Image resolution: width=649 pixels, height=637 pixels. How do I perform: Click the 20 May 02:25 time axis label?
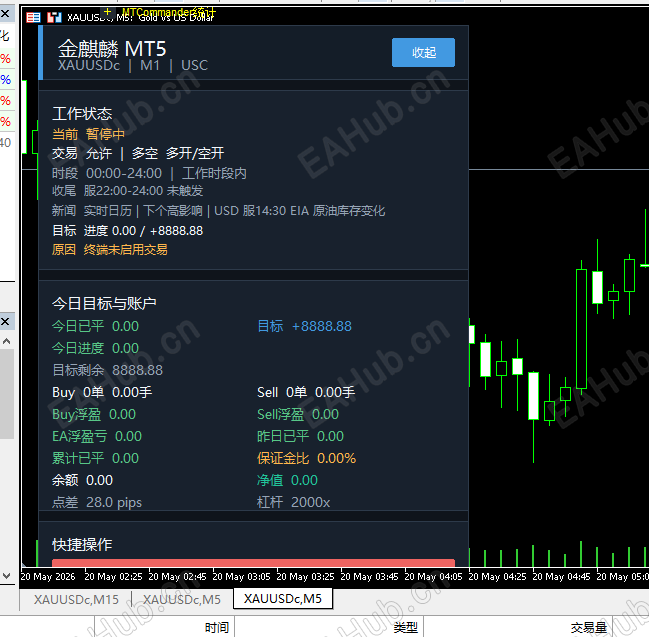(113, 577)
